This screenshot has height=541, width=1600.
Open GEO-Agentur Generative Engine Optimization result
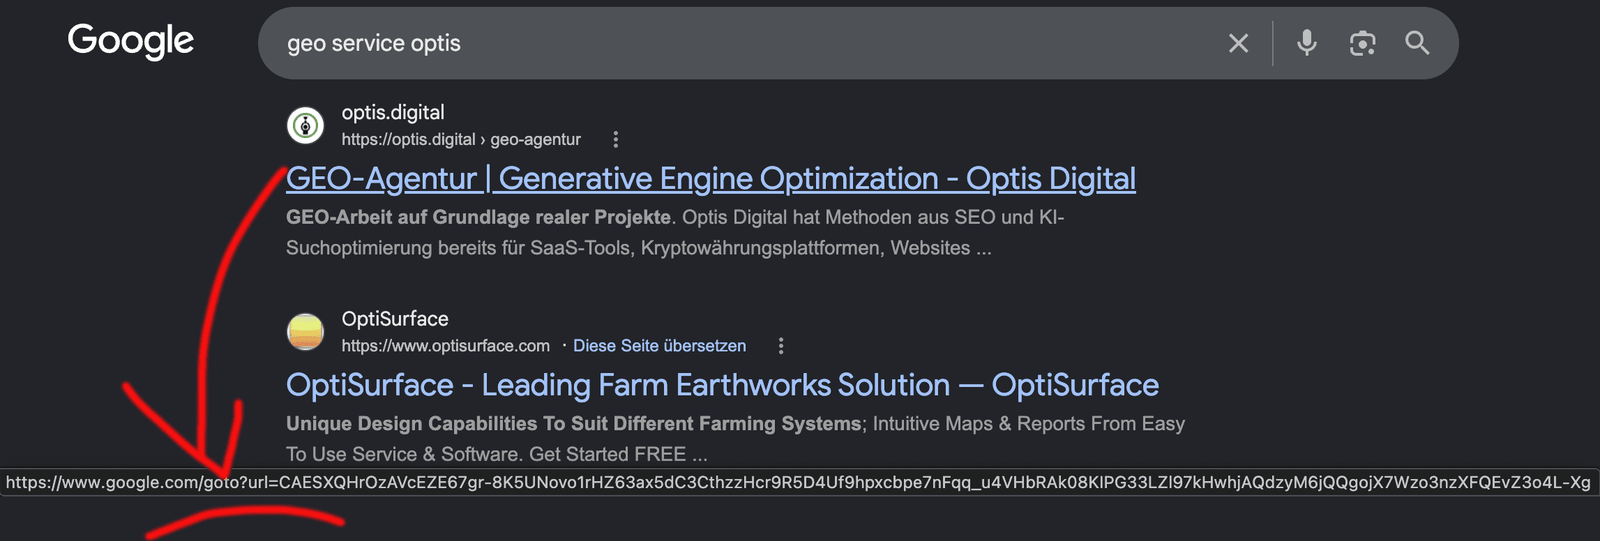tap(711, 178)
